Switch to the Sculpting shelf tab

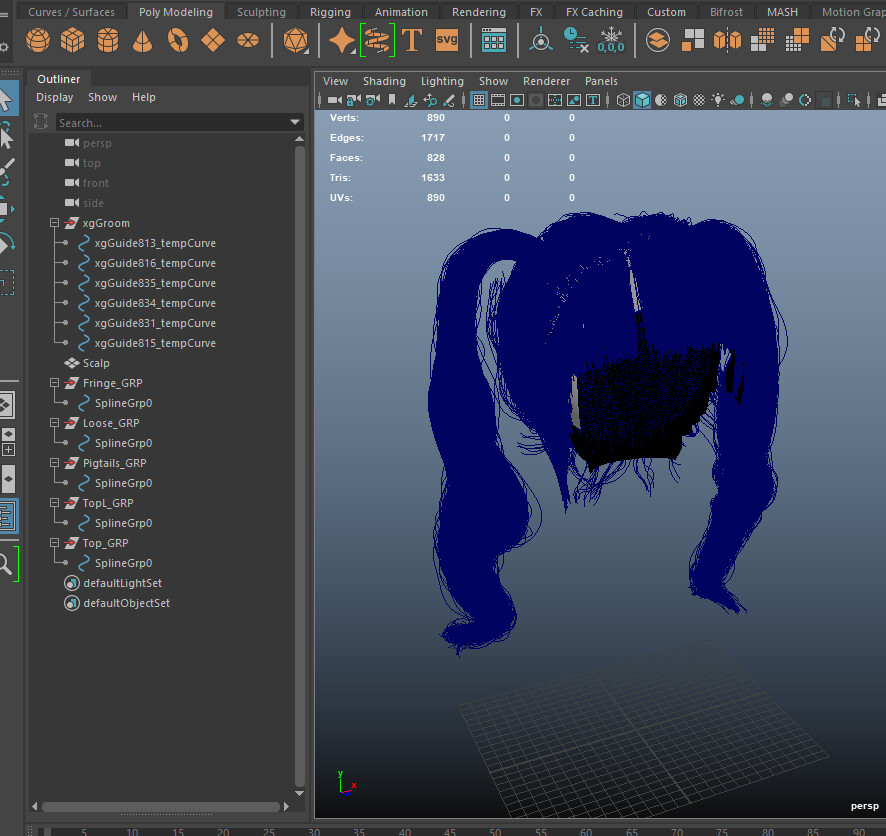click(261, 12)
